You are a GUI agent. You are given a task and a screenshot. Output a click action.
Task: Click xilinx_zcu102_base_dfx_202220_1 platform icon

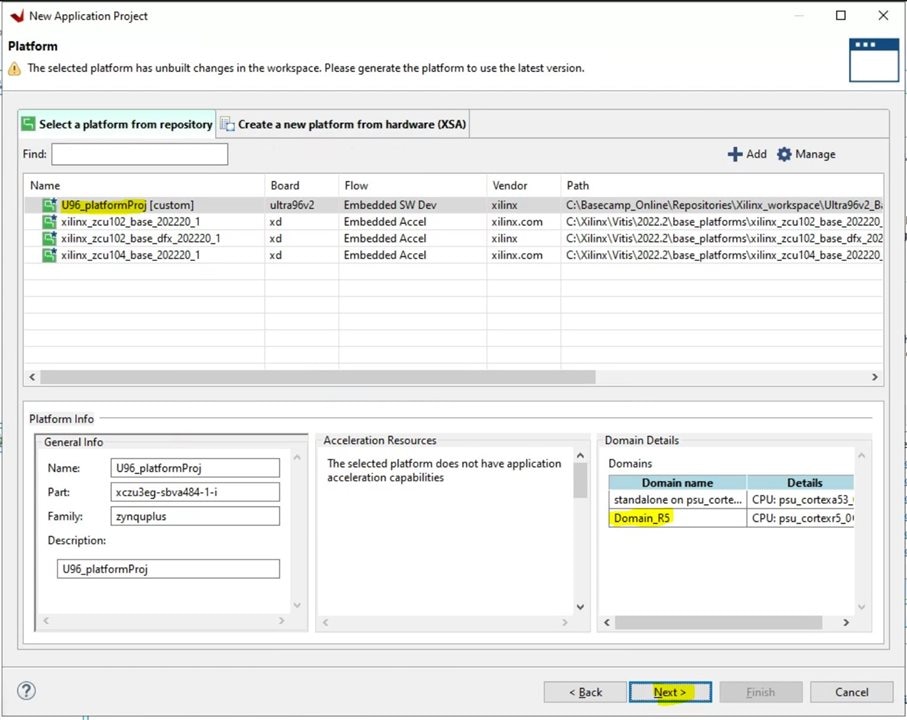tap(49, 239)
